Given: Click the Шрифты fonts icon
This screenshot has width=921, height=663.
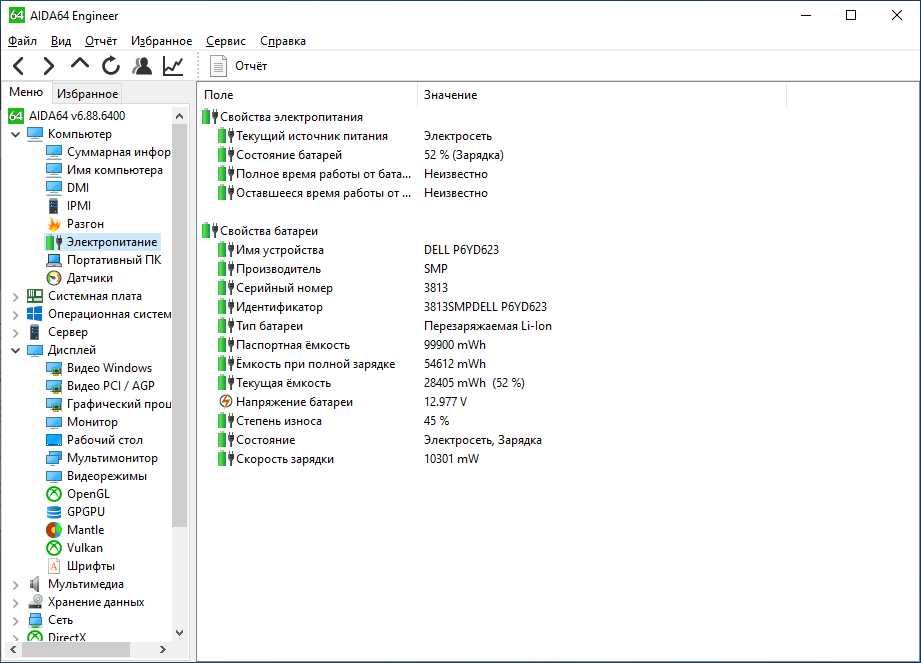Looking at the screenshot, I should (x=54, y=566).
